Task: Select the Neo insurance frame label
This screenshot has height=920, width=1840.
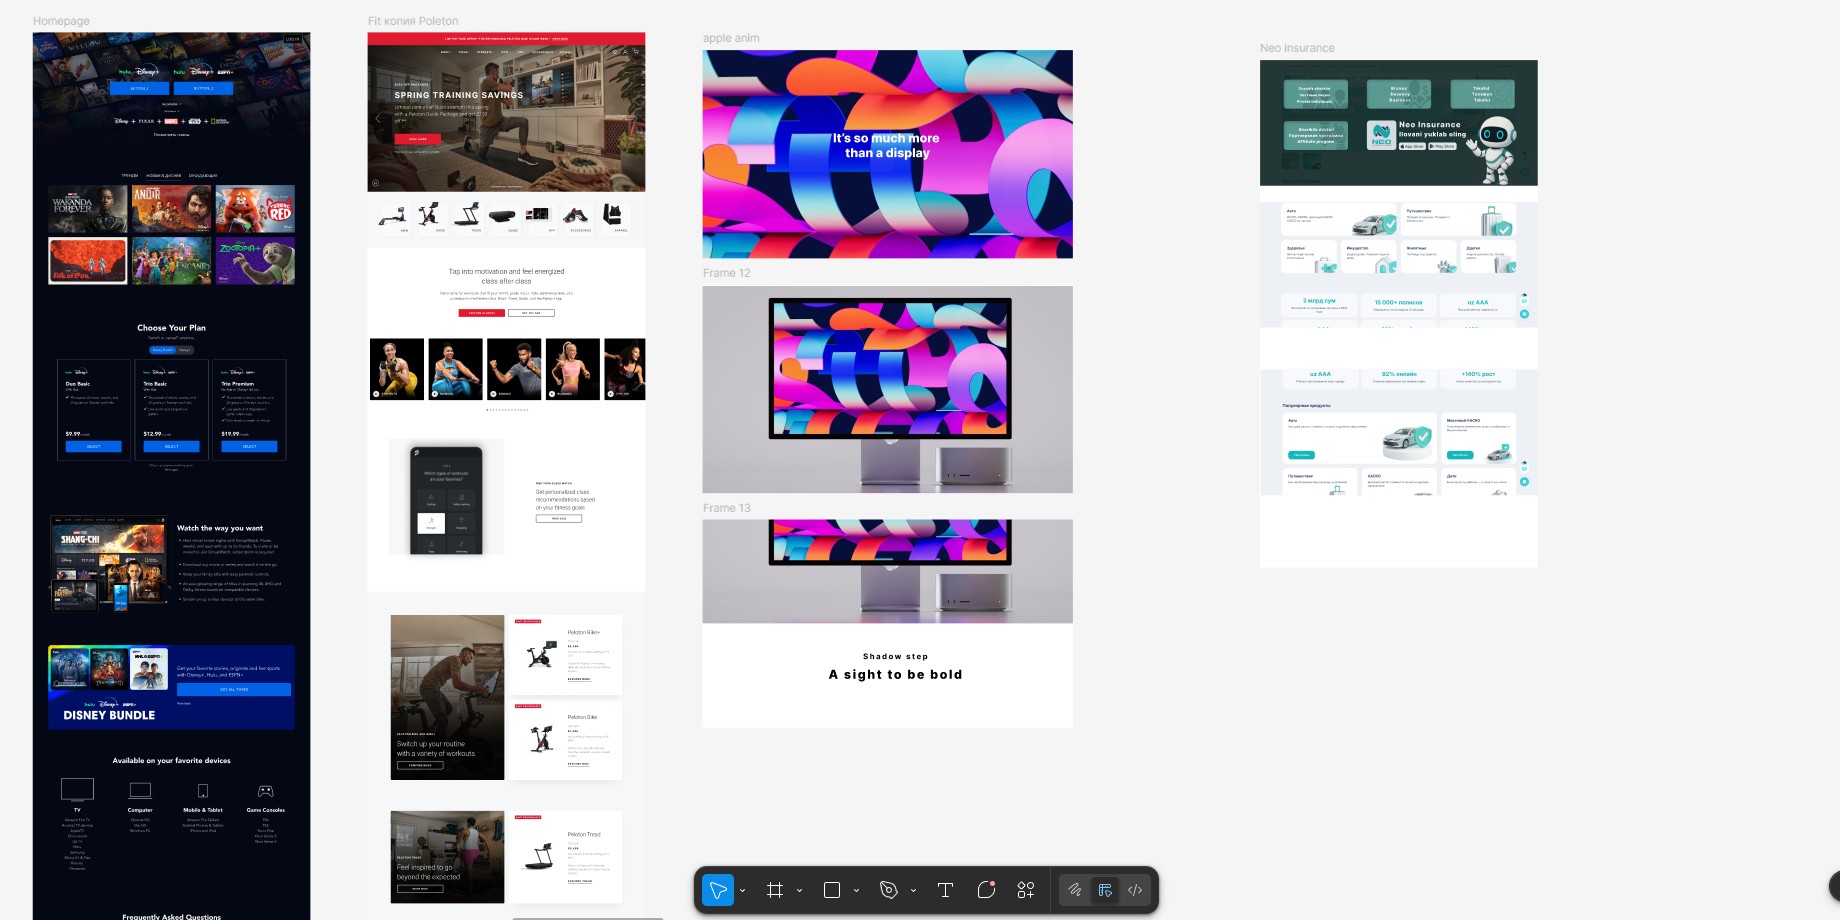Action: (x=1297, y=48)
